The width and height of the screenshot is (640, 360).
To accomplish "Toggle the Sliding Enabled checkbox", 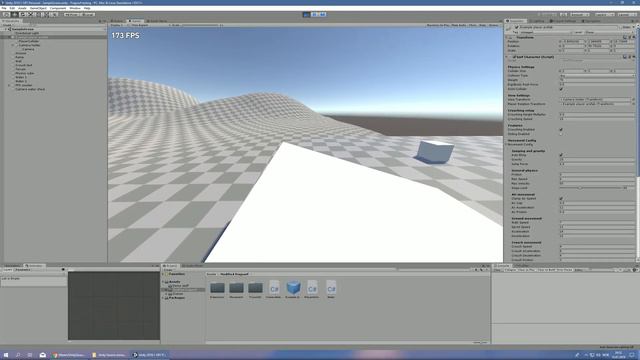I will (561, 134).
